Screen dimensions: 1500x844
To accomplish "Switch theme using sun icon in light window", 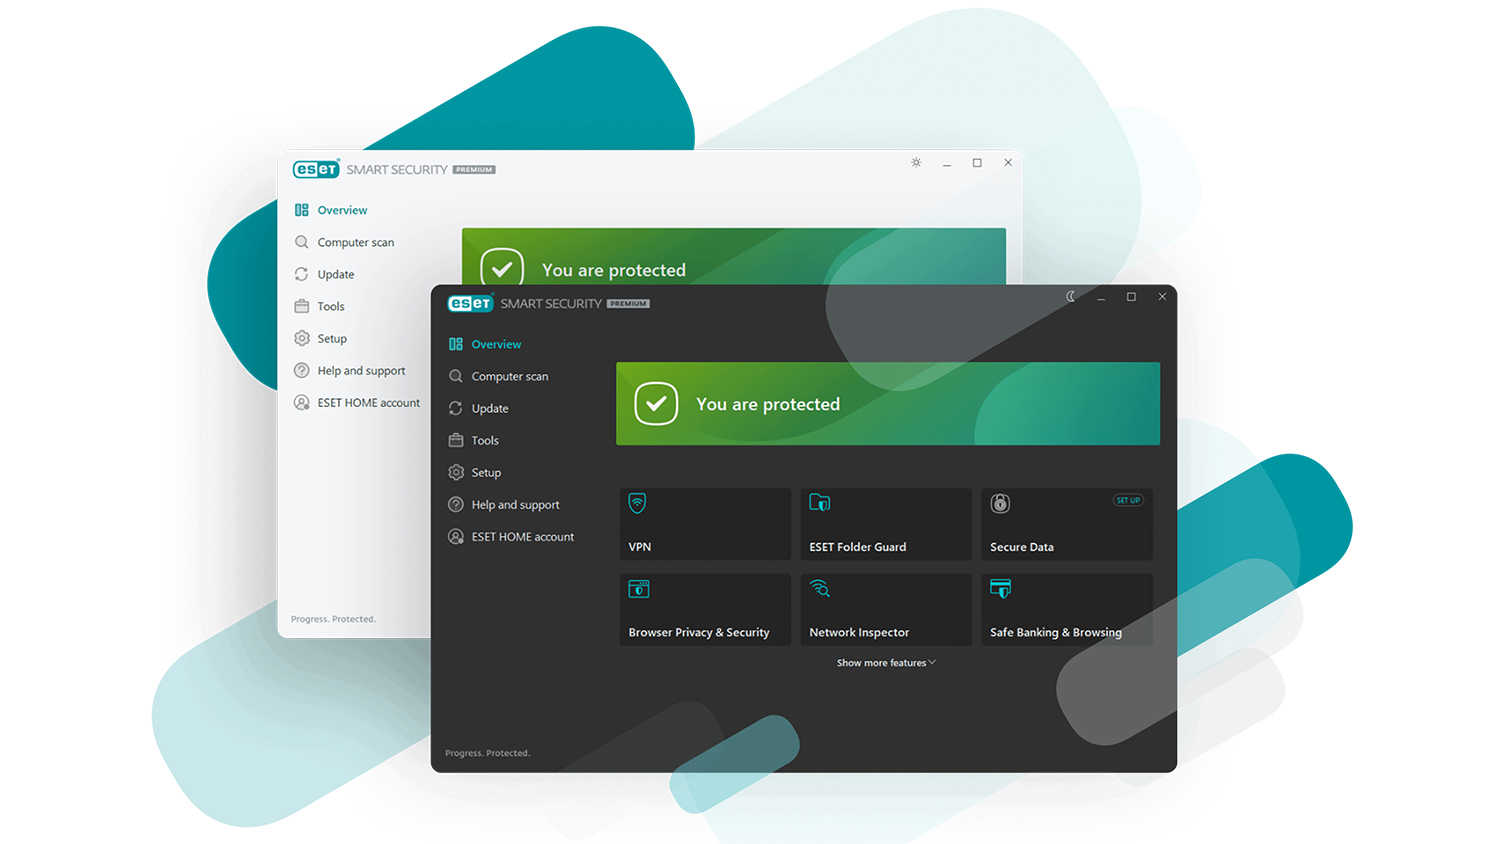I will point(916,162).
